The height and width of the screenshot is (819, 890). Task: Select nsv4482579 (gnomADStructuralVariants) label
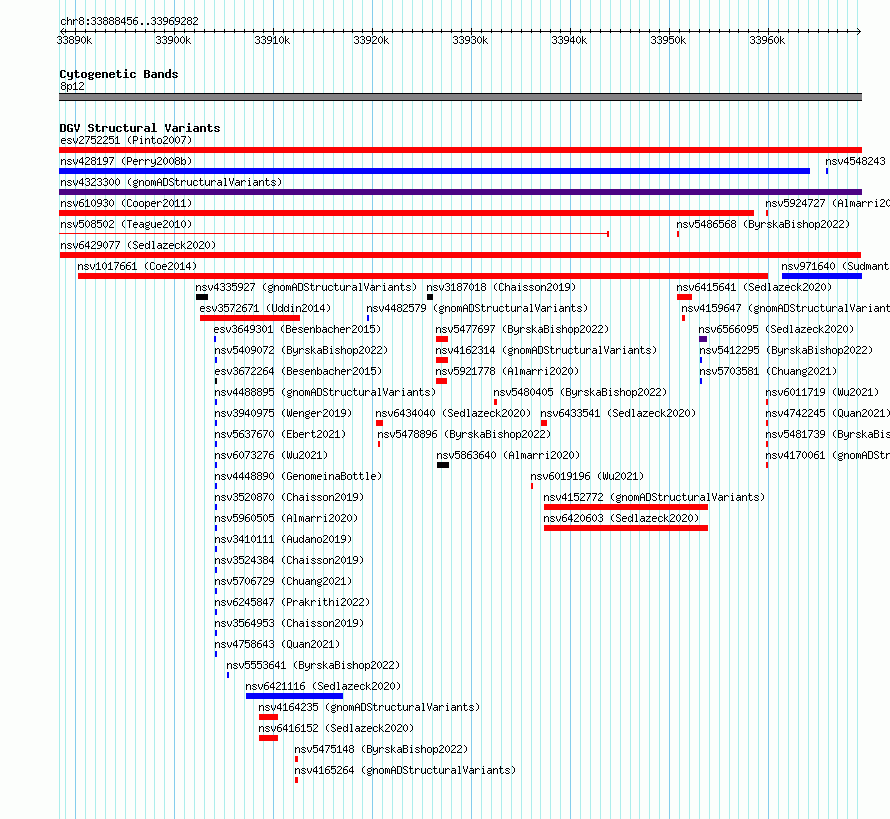[477, 308]
